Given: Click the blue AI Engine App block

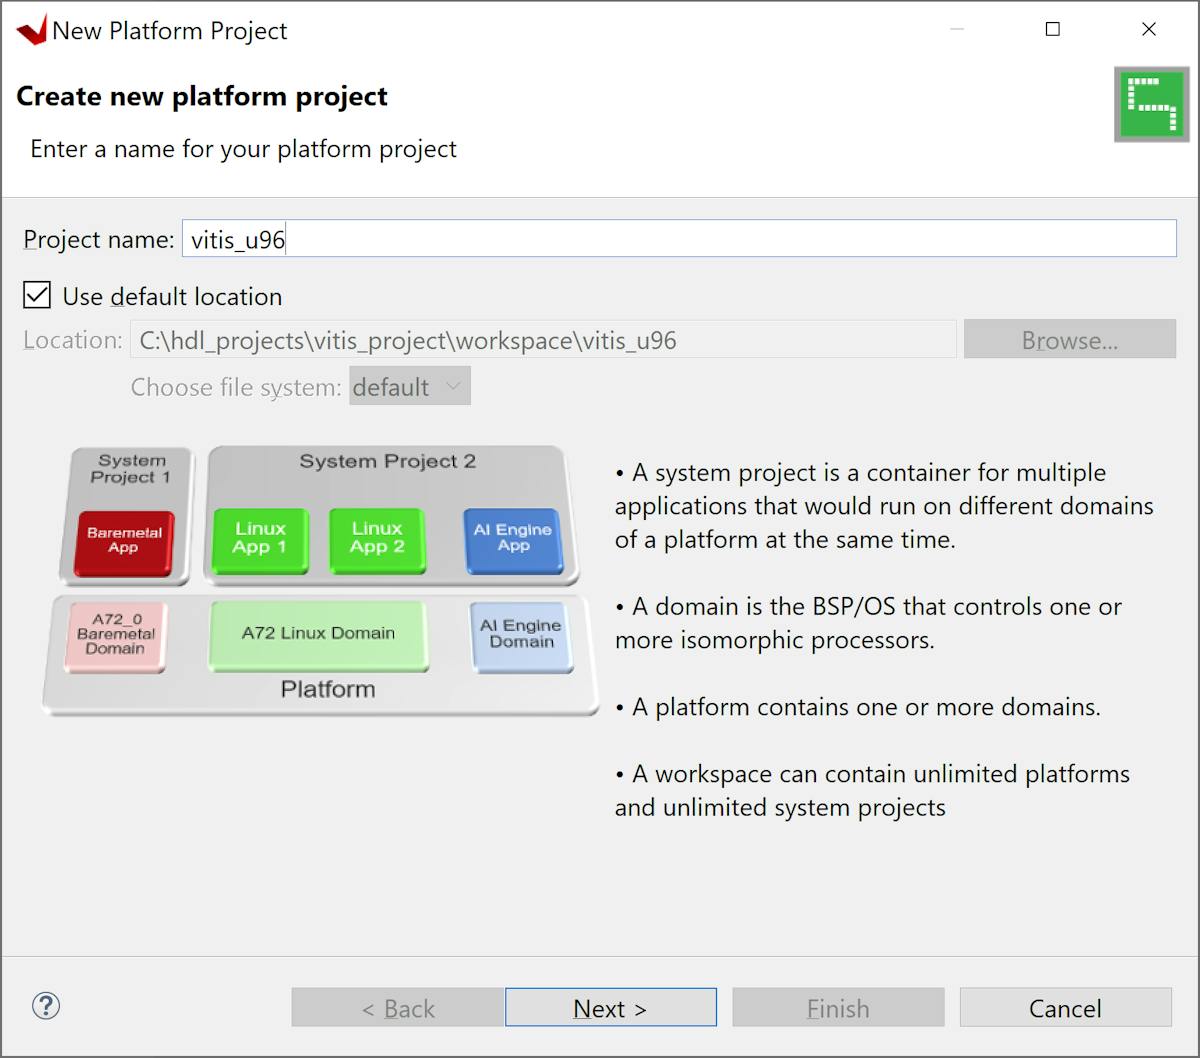Looking at the screenshot, I should pyautogui.click(x=514, y=538).
